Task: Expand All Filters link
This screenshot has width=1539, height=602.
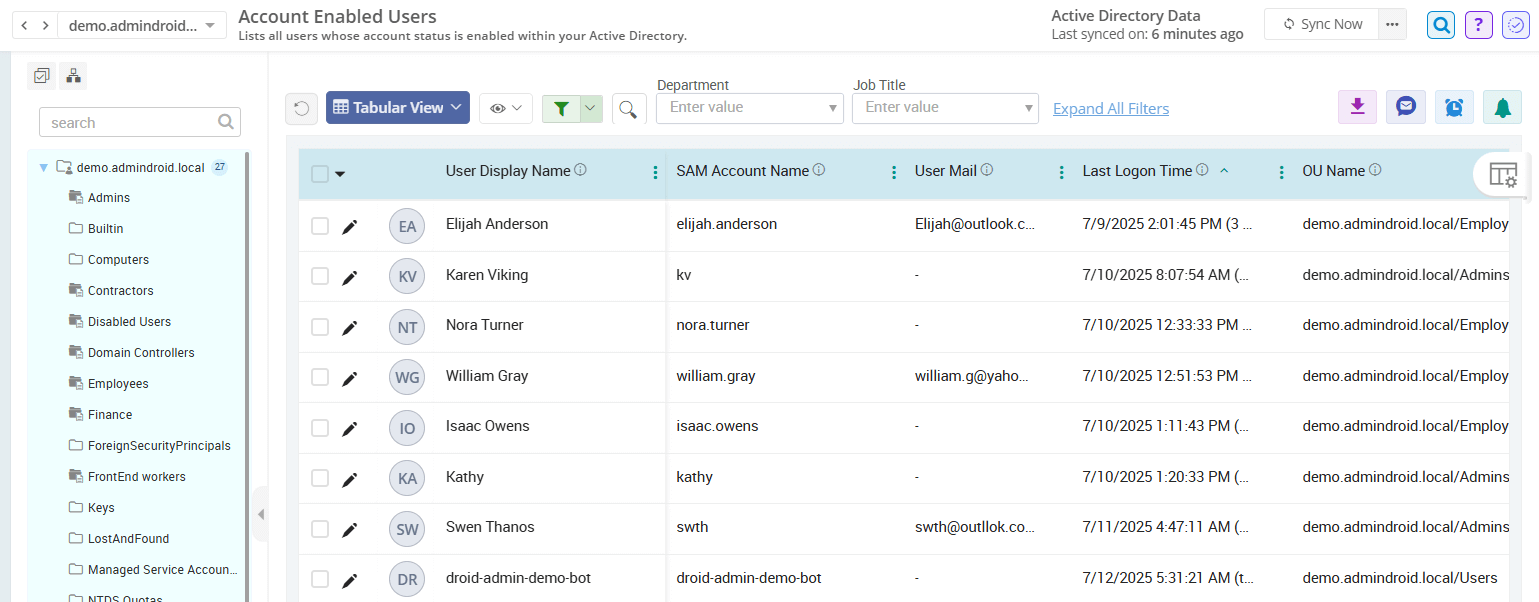Action: point(1110,107)
